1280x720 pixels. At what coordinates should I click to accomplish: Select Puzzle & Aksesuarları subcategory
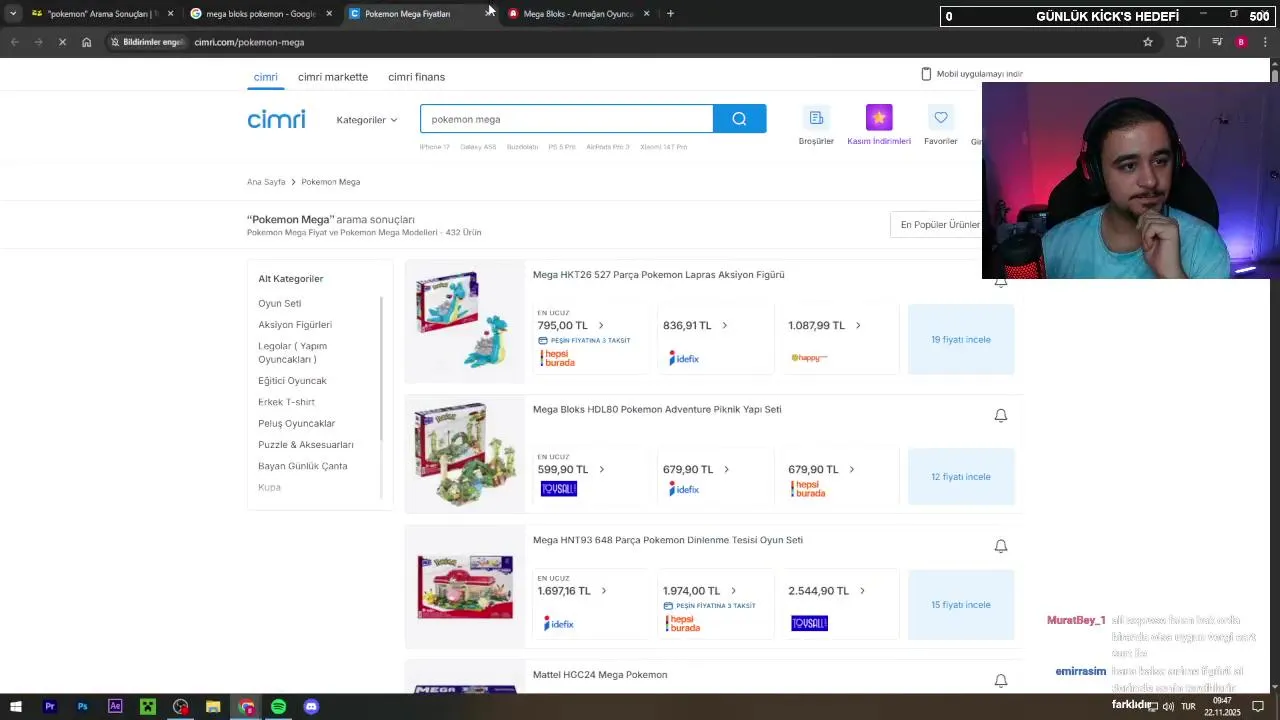tap(306, 445)
